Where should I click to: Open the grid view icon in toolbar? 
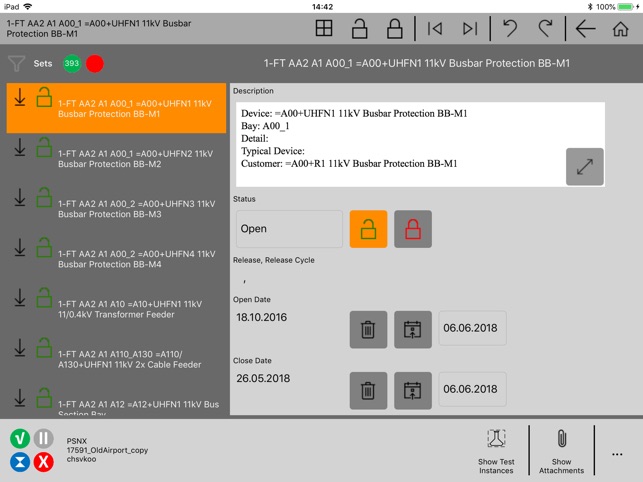tap(324, 28)
